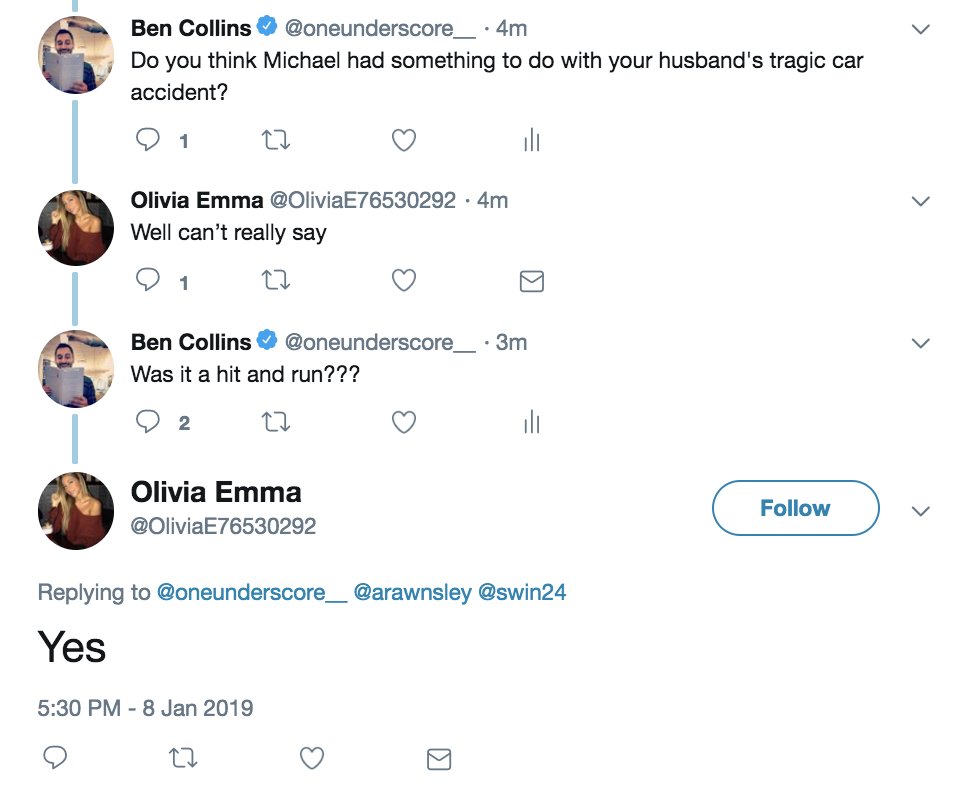
Task: Share the "Yes" tweet via direct message
Action: pyautogui.click(x=438, y=759)
